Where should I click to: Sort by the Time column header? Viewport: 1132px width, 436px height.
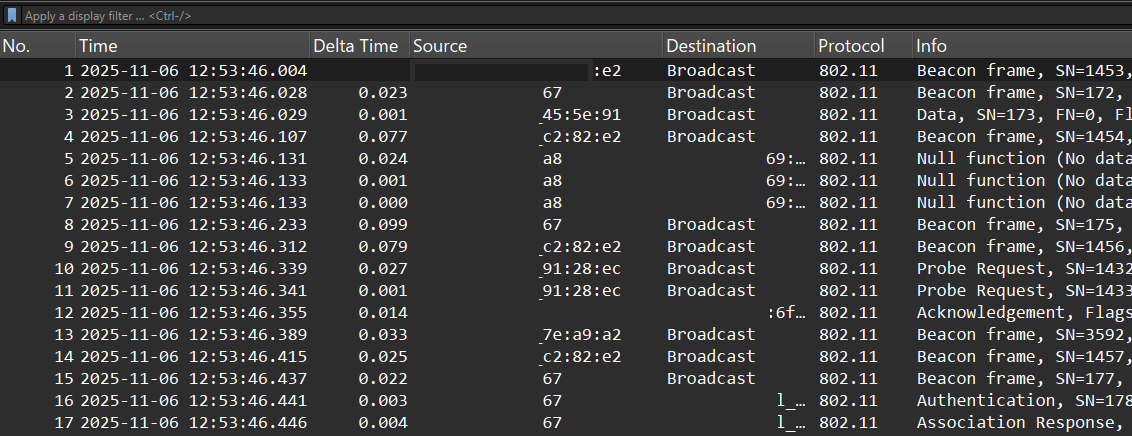(x=193, y=46)
